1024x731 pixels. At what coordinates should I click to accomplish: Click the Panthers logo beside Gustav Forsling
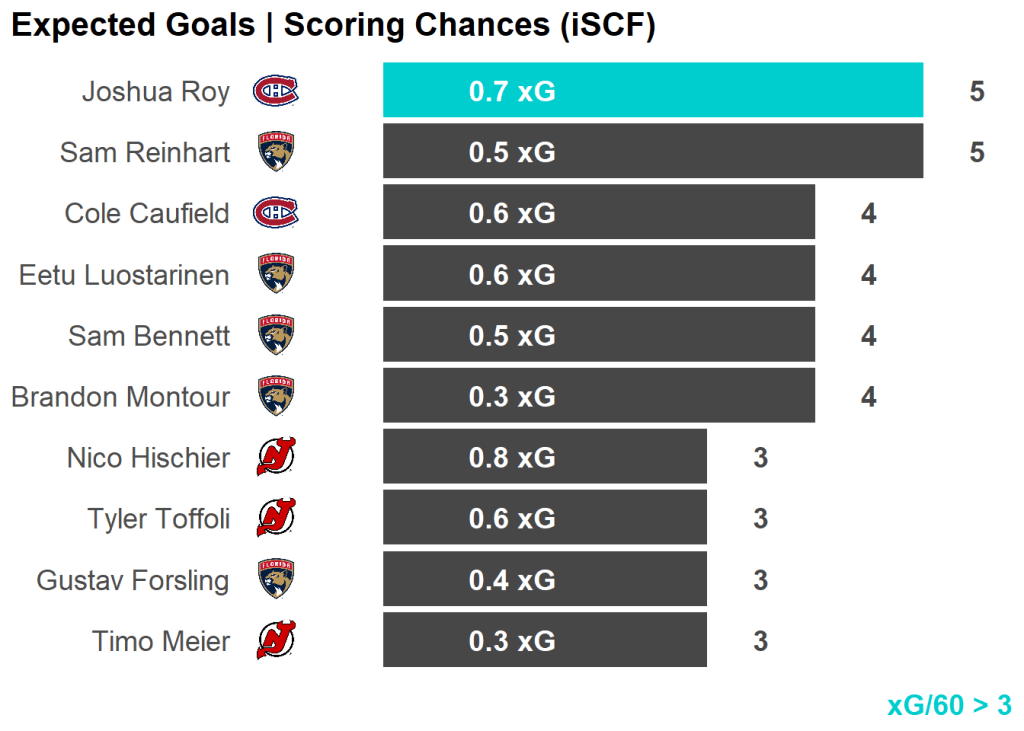[x=276, y=580]
